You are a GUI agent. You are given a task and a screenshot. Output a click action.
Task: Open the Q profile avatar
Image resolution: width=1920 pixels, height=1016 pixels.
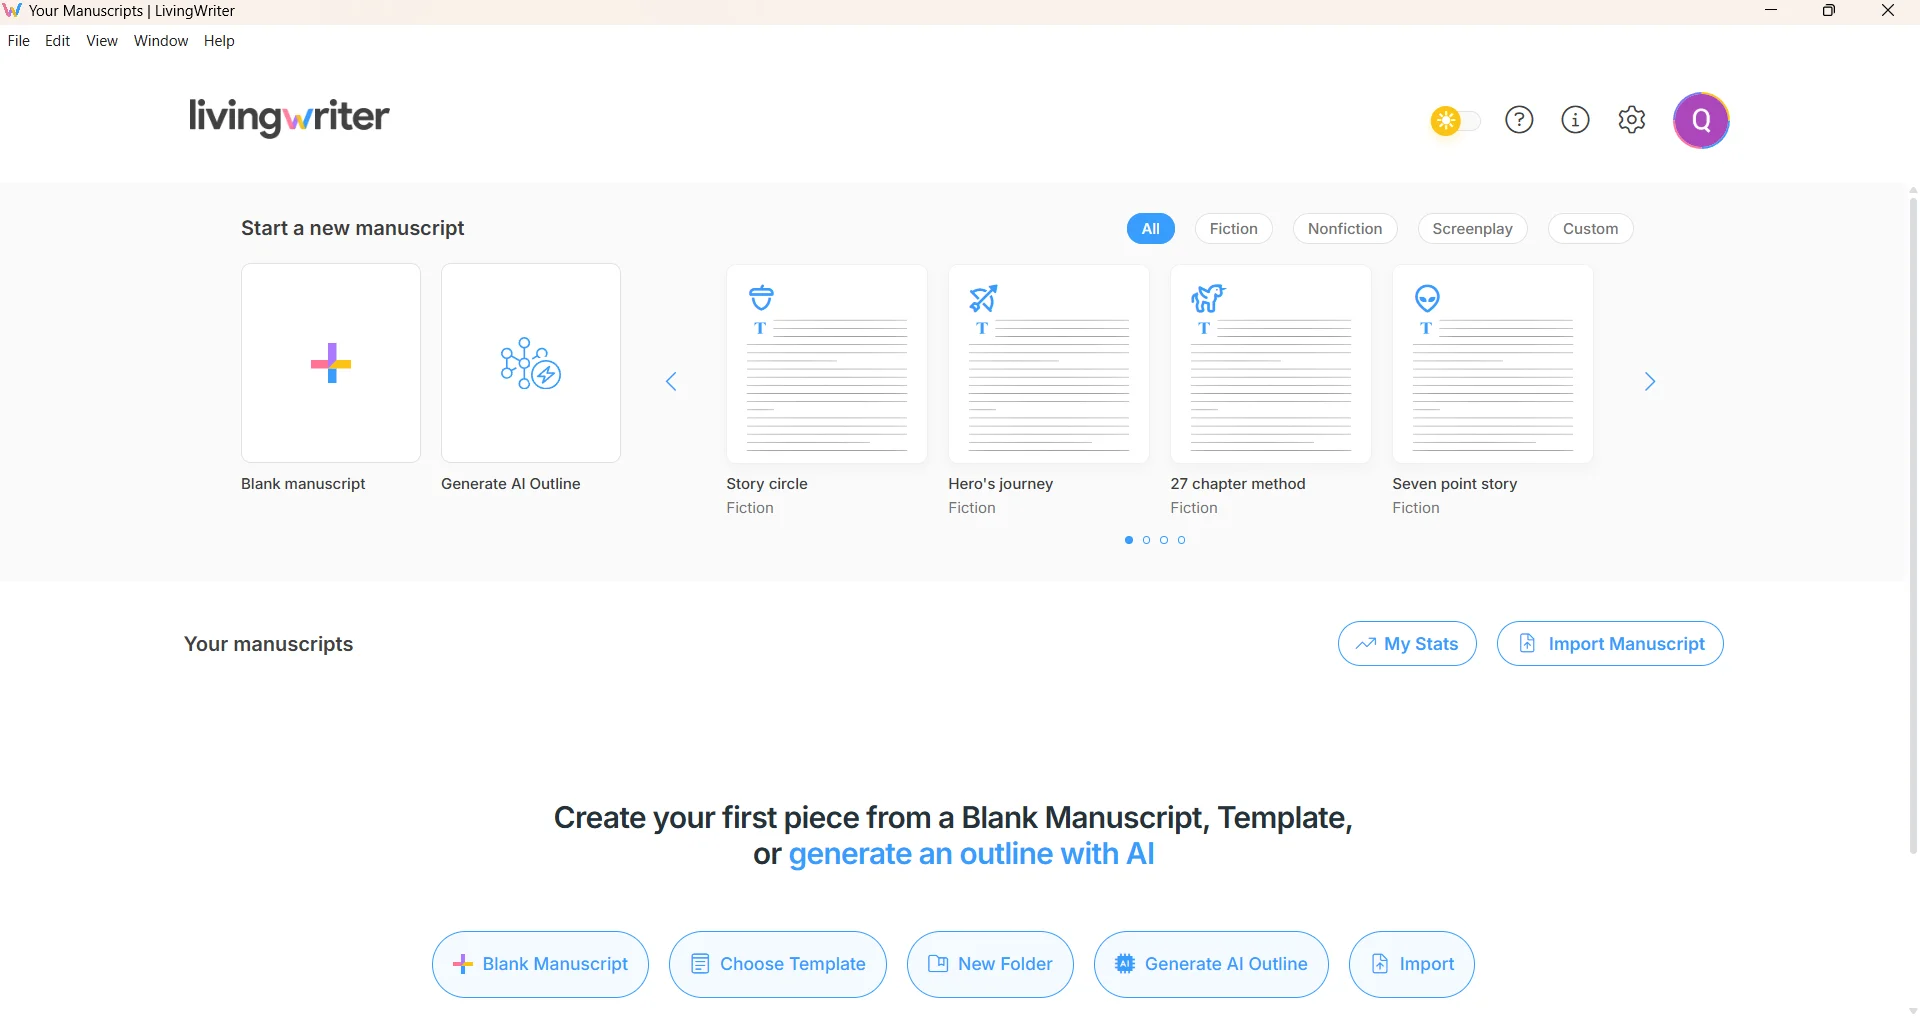click(1701, 120)
